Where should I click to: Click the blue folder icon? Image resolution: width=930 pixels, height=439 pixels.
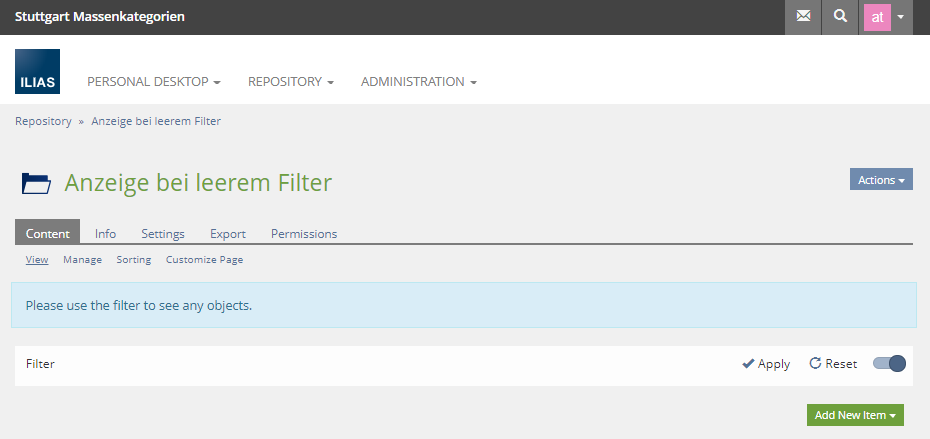click(x=36, y=183)
